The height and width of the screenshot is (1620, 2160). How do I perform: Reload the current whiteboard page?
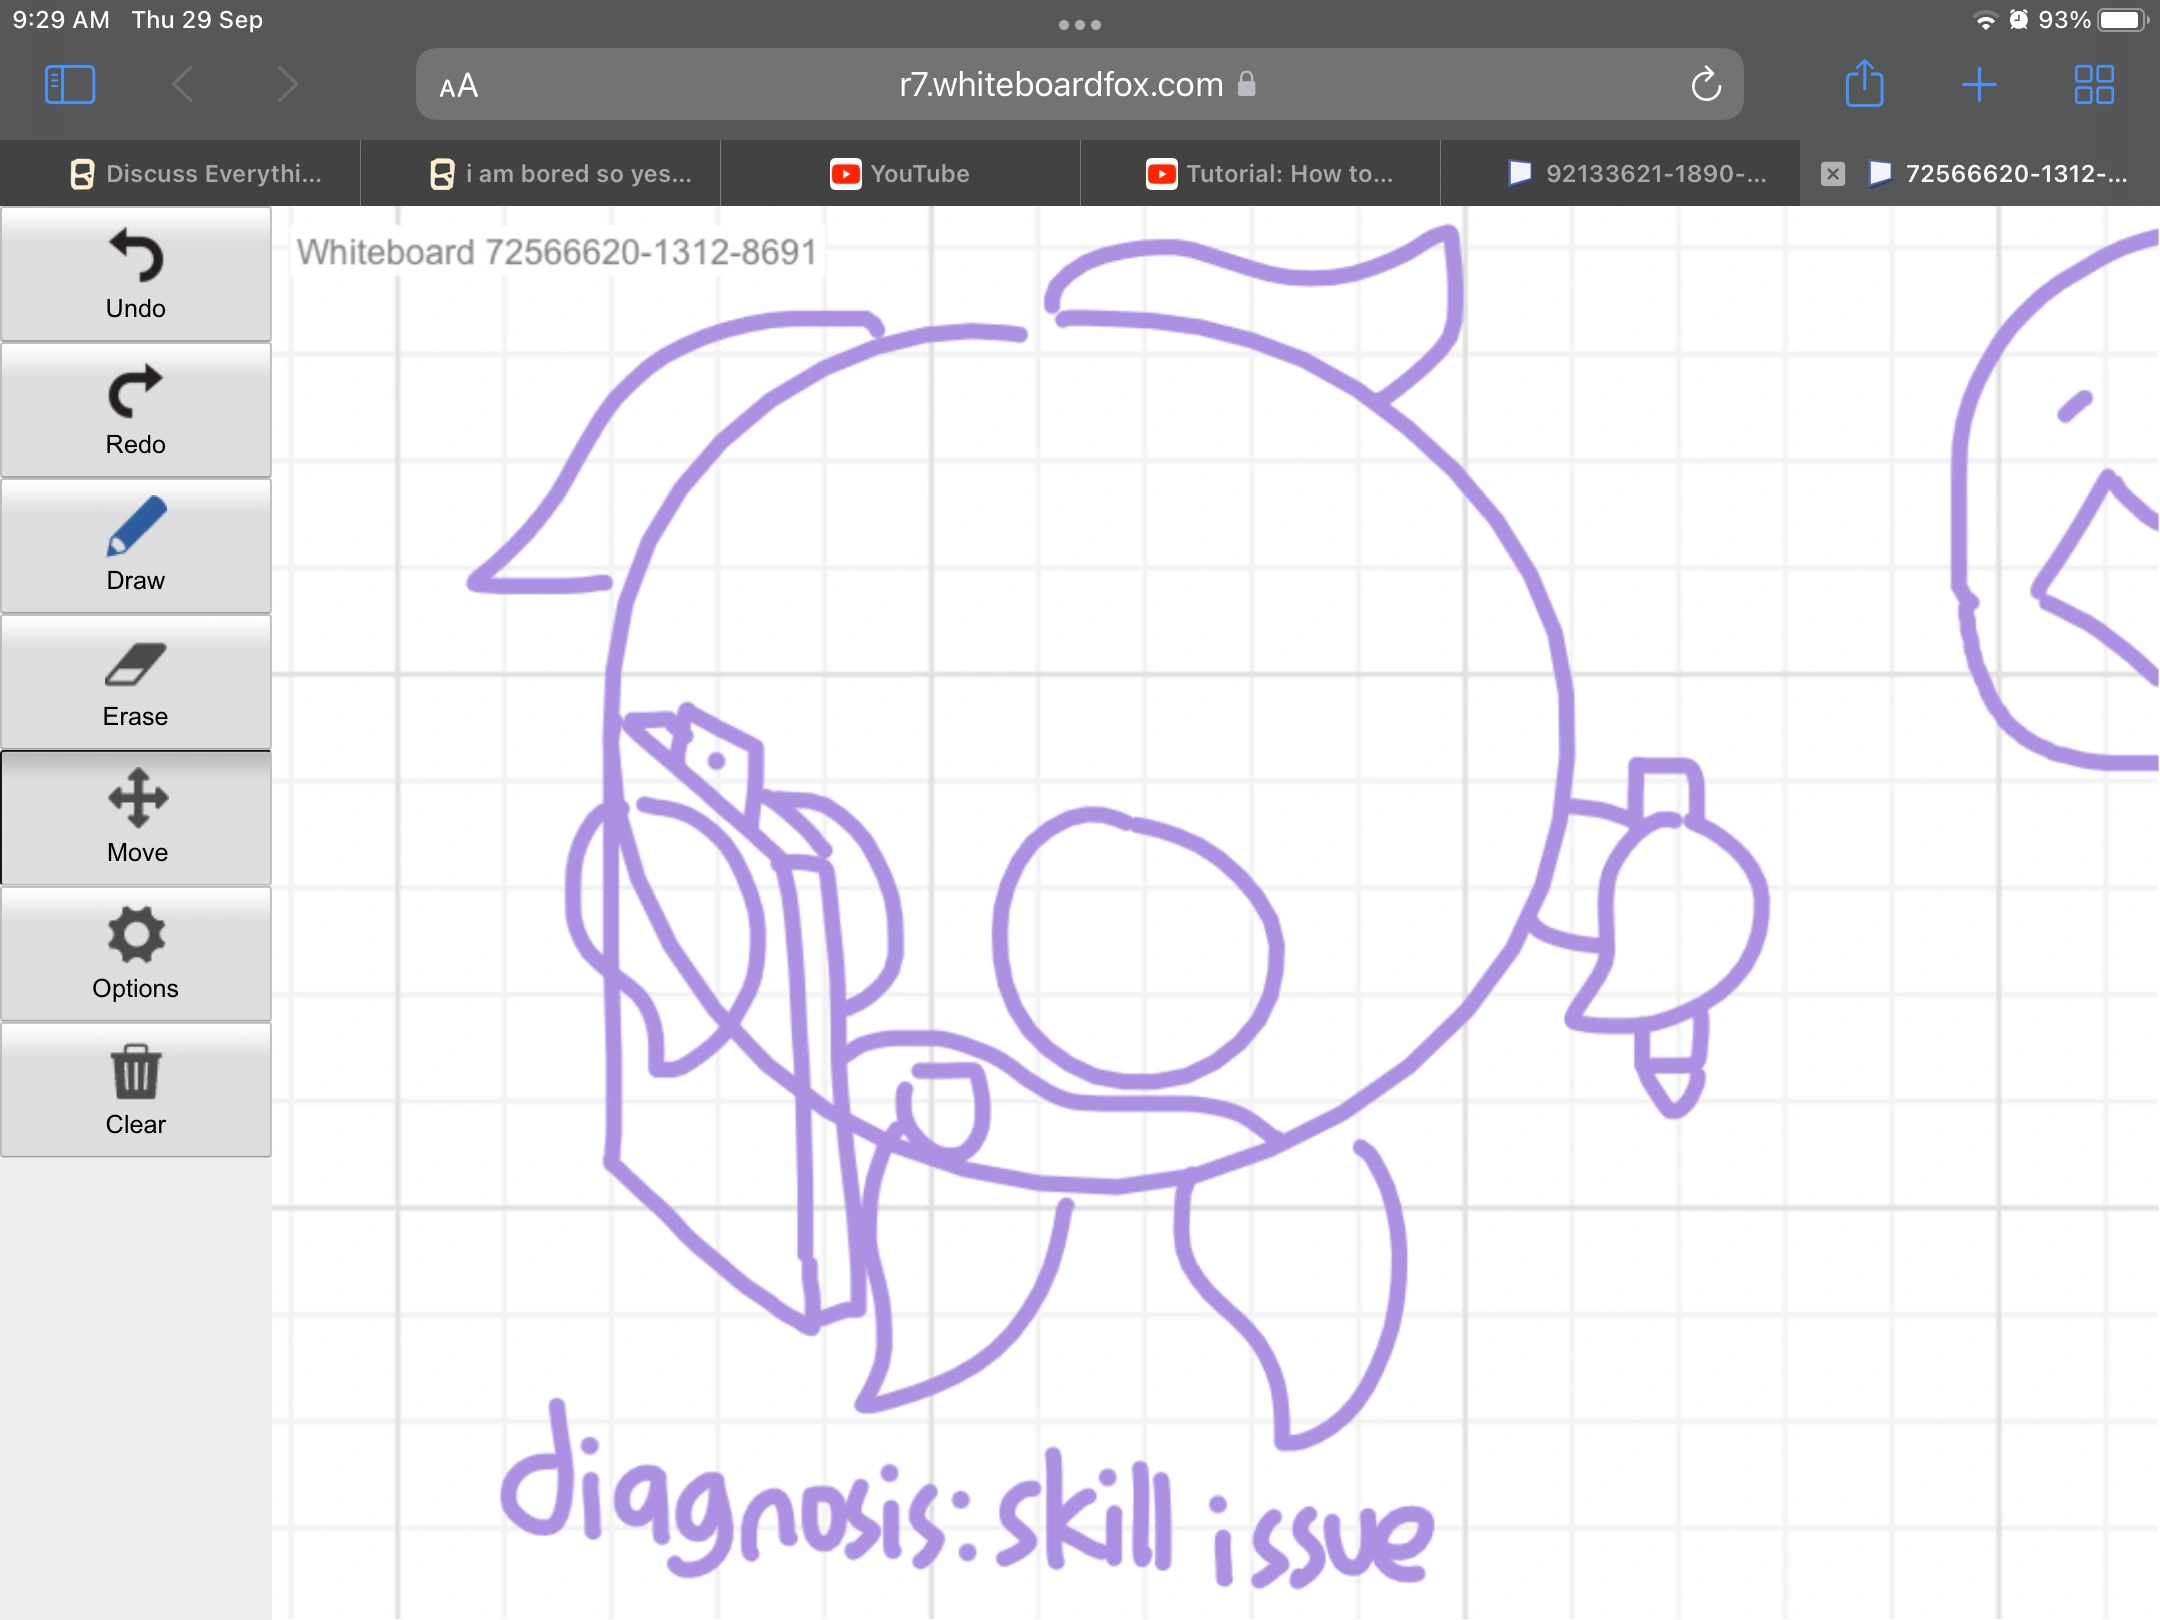[x=1705, y=84]
